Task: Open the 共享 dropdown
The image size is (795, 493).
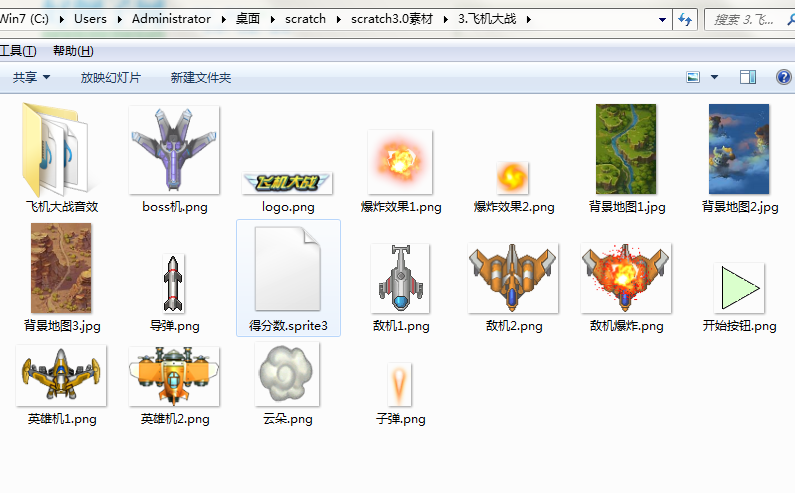Action: point(31,78)
